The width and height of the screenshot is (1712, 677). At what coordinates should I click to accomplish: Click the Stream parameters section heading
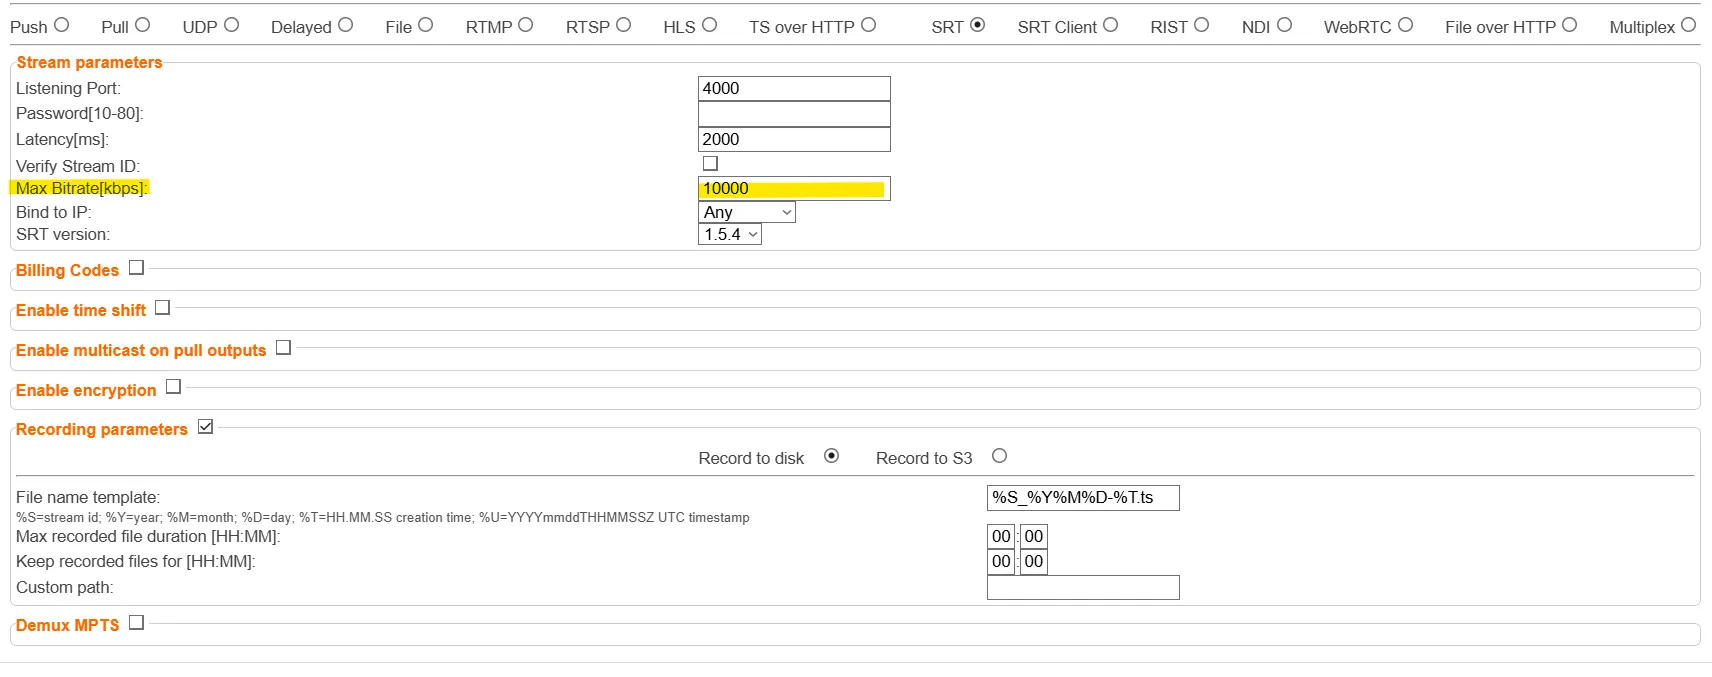click(89, 62)
